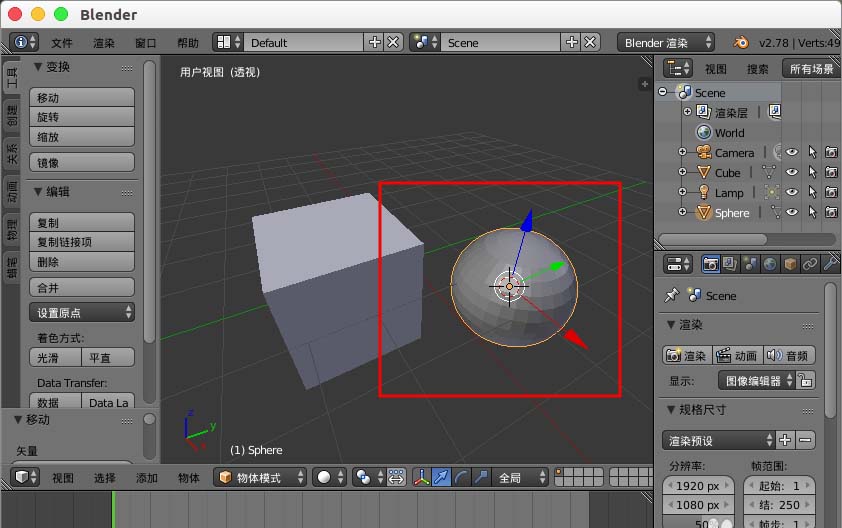Viewport: 842px width, 528px height.
Task: Open the 添加 menu in 3D view header
Action: (147, 478)
